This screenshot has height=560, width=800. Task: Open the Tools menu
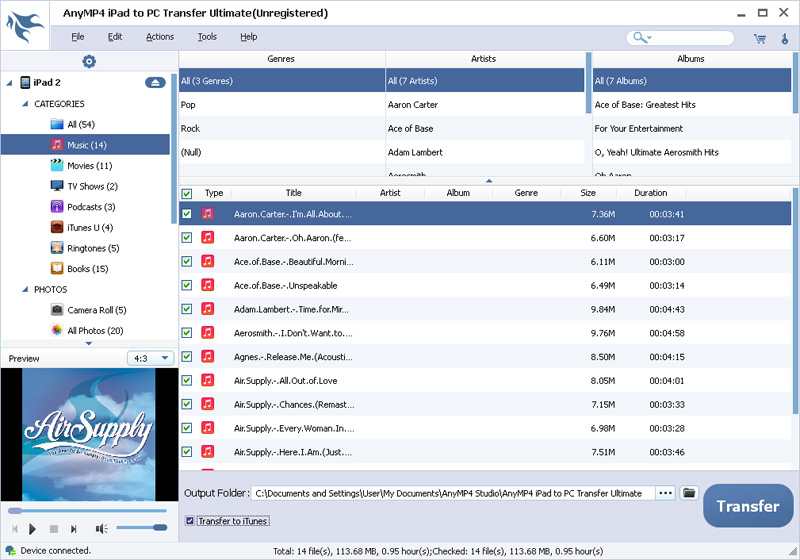(207, 37)
